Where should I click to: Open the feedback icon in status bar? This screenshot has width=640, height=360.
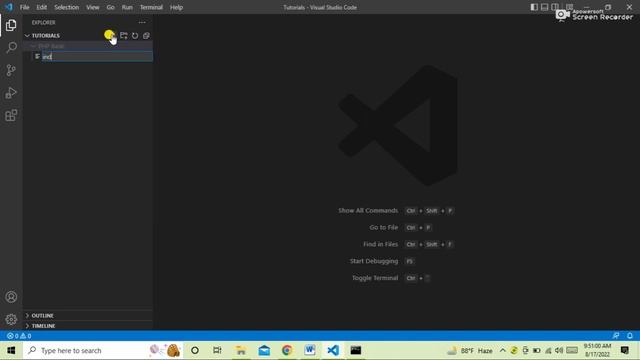[616, 336]
